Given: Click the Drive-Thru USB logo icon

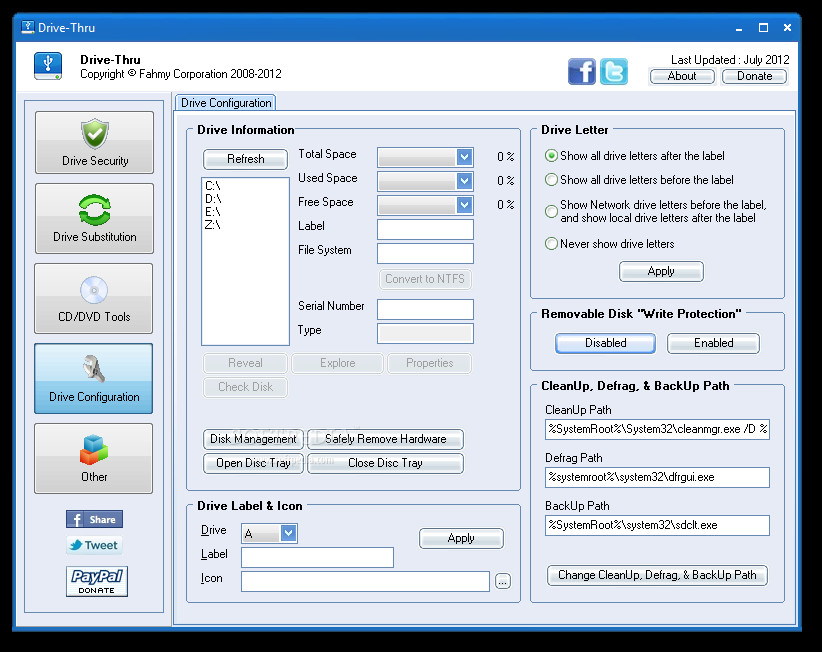Looking at the screenshot, I should coord(48,66).
